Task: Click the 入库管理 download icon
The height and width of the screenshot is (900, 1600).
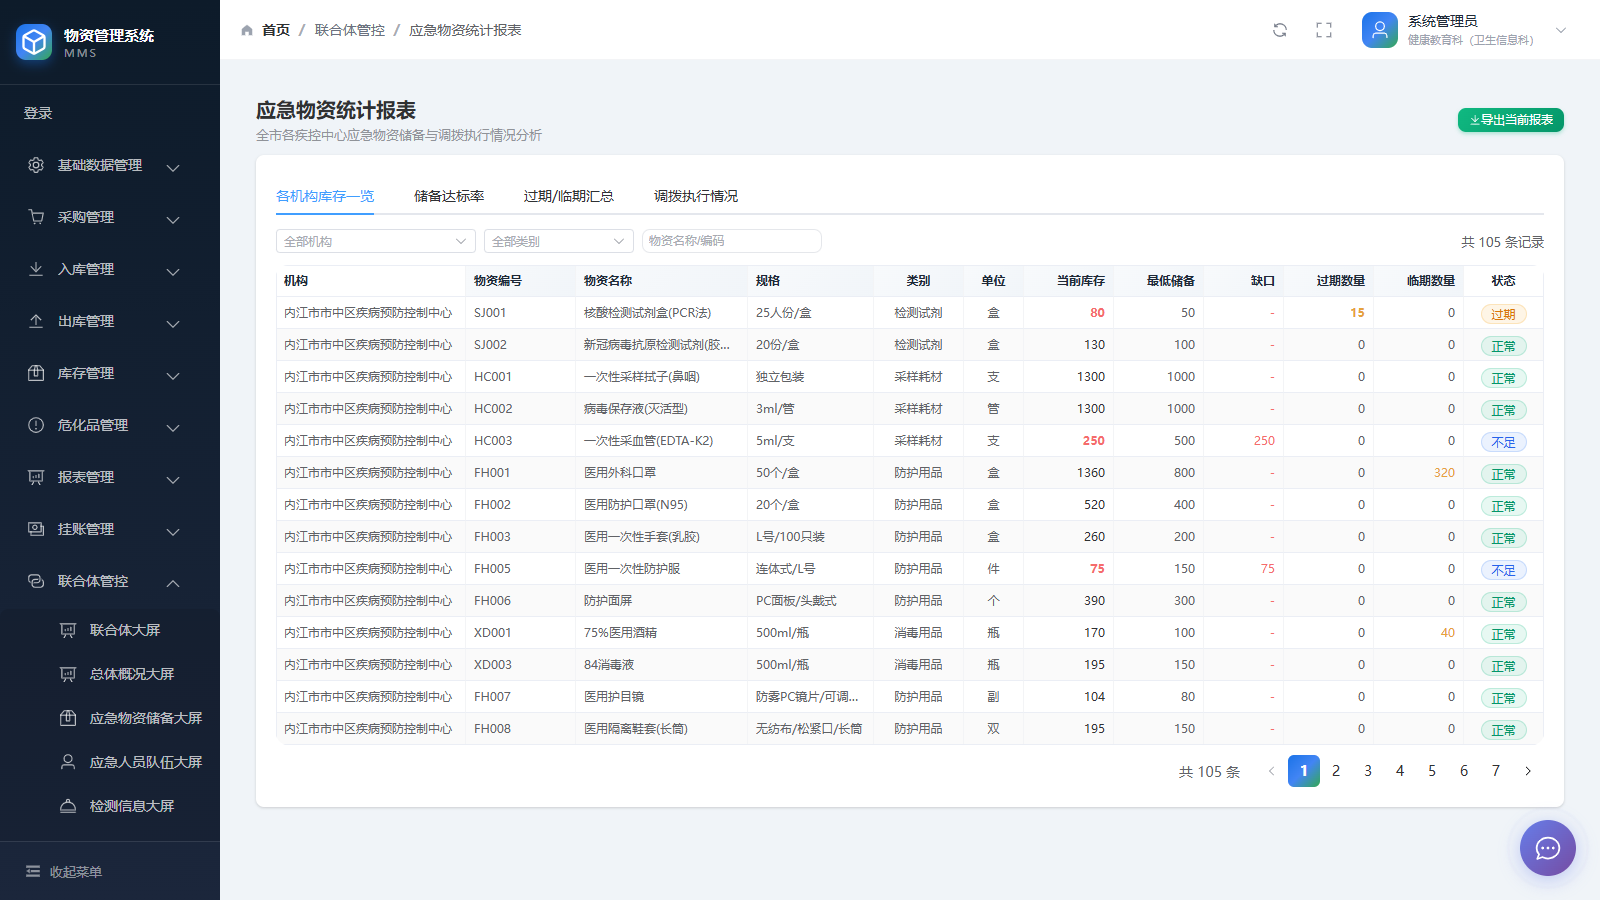Action: [36, 269]
